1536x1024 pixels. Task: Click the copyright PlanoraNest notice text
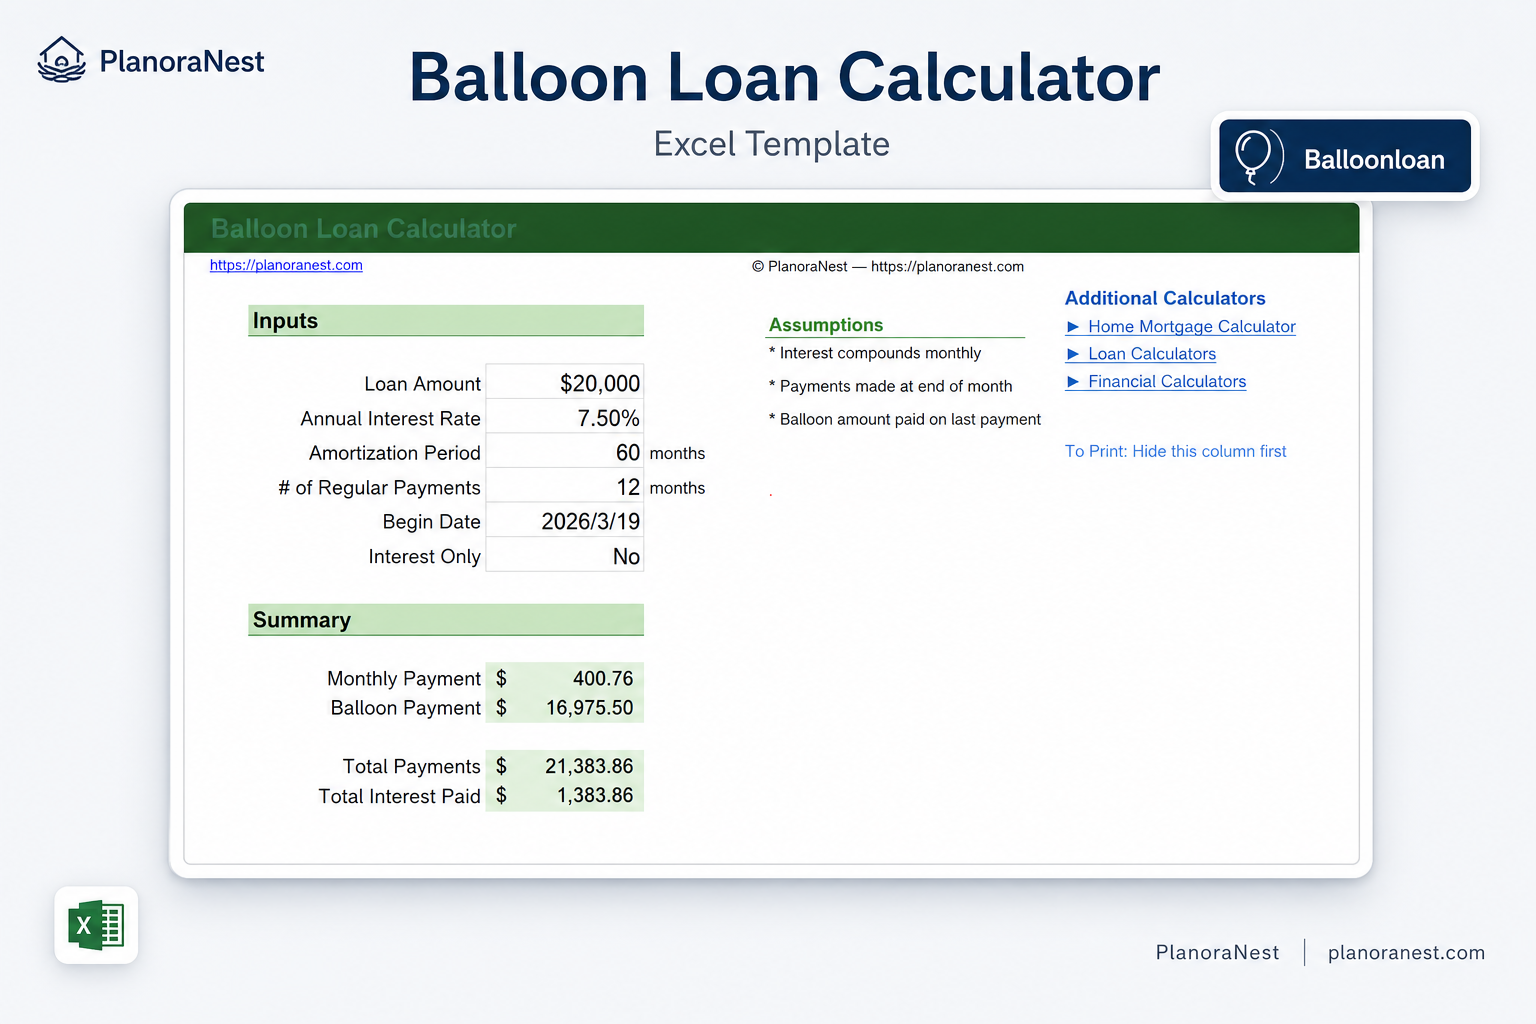888,266
